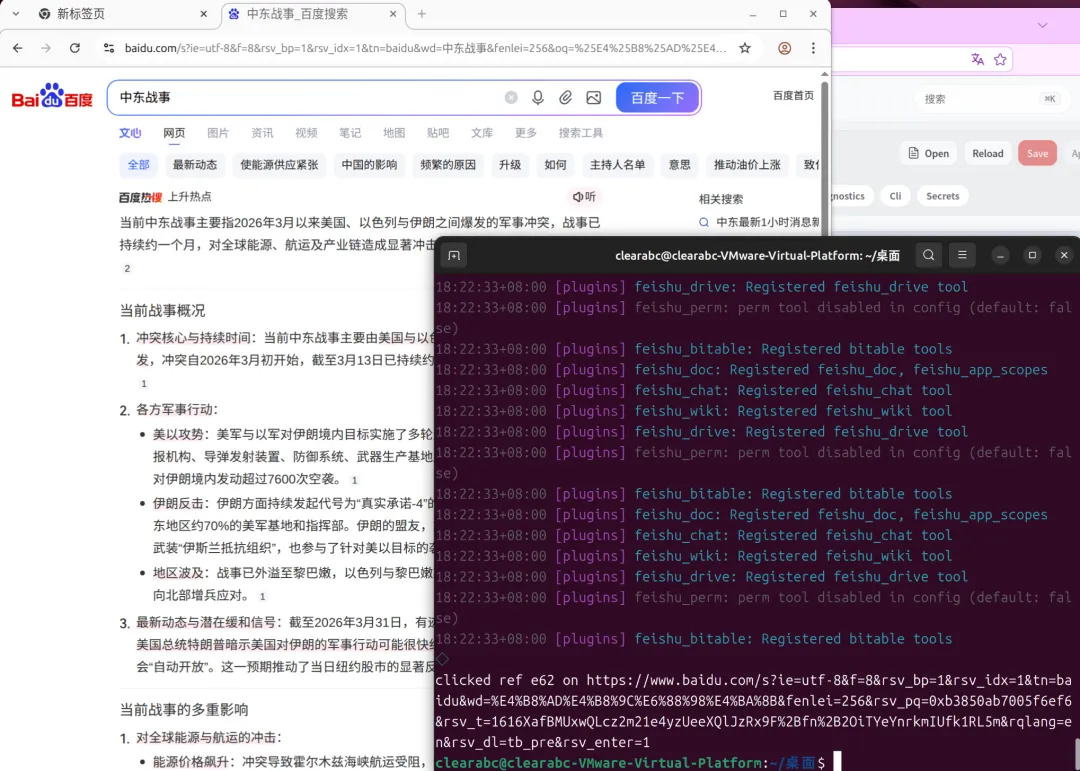Click the 当前战事的多重影响 heading
This screenshot has width=1080, height=771.
[x=184, y=710]
